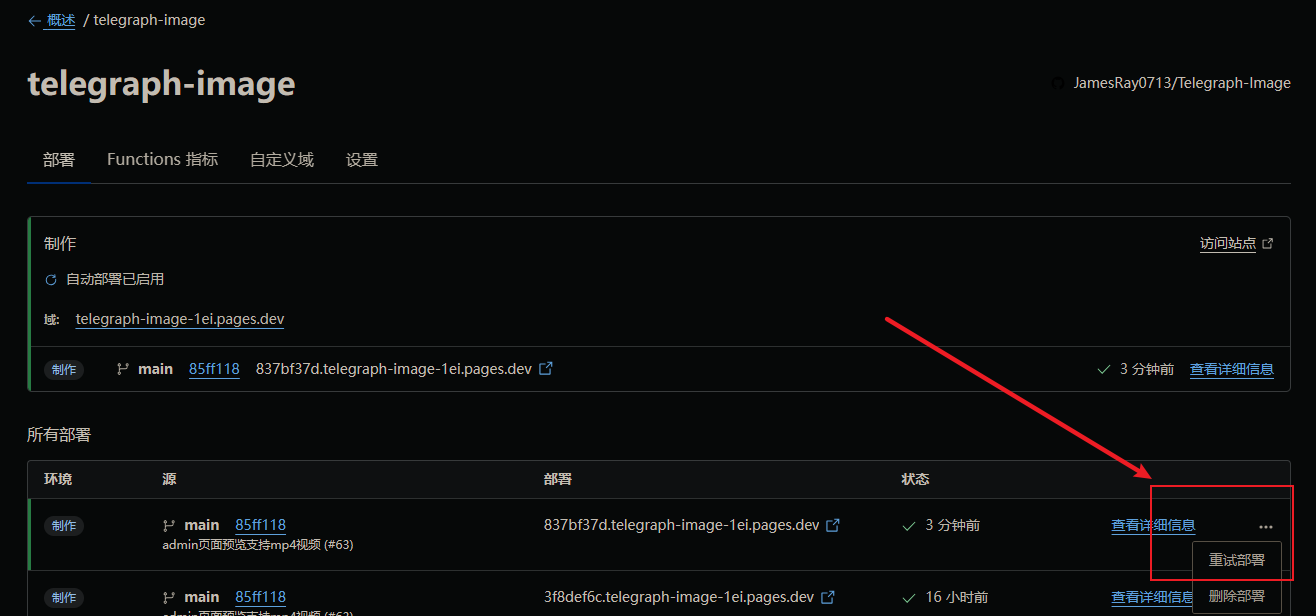Open commit 85ff118 in the 16 小时前 row

click(x=260, y=597)
